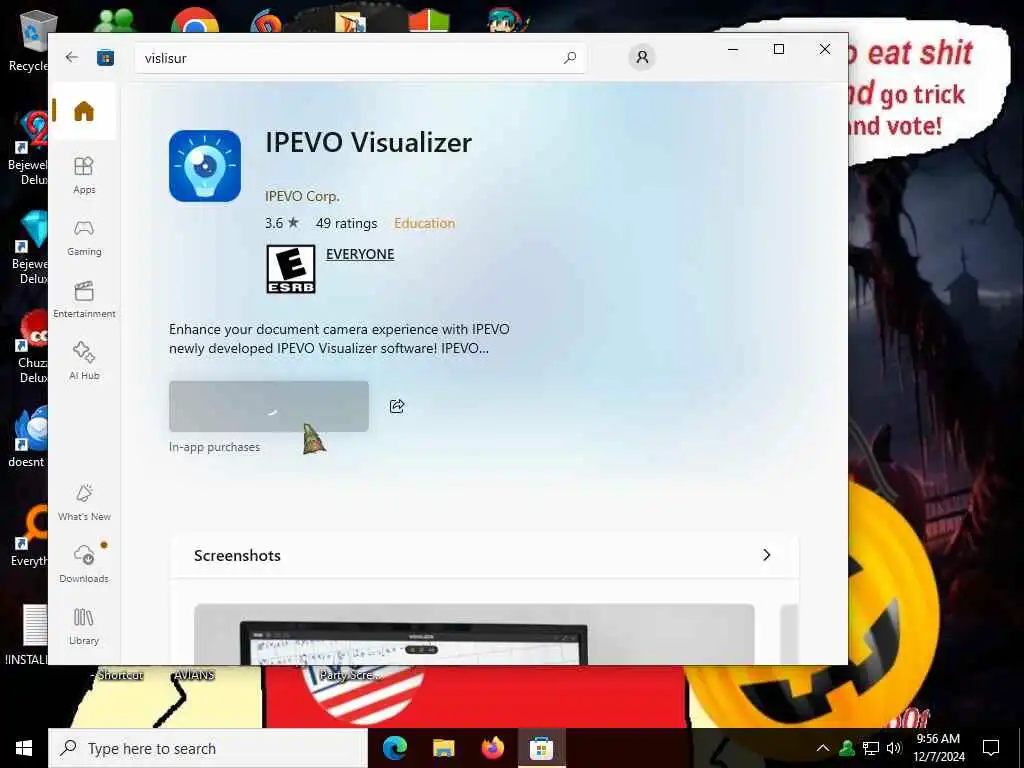Open the Entertainment section in sidebar
Viewport: 1024px width, 768px height.
pos(84,300)
